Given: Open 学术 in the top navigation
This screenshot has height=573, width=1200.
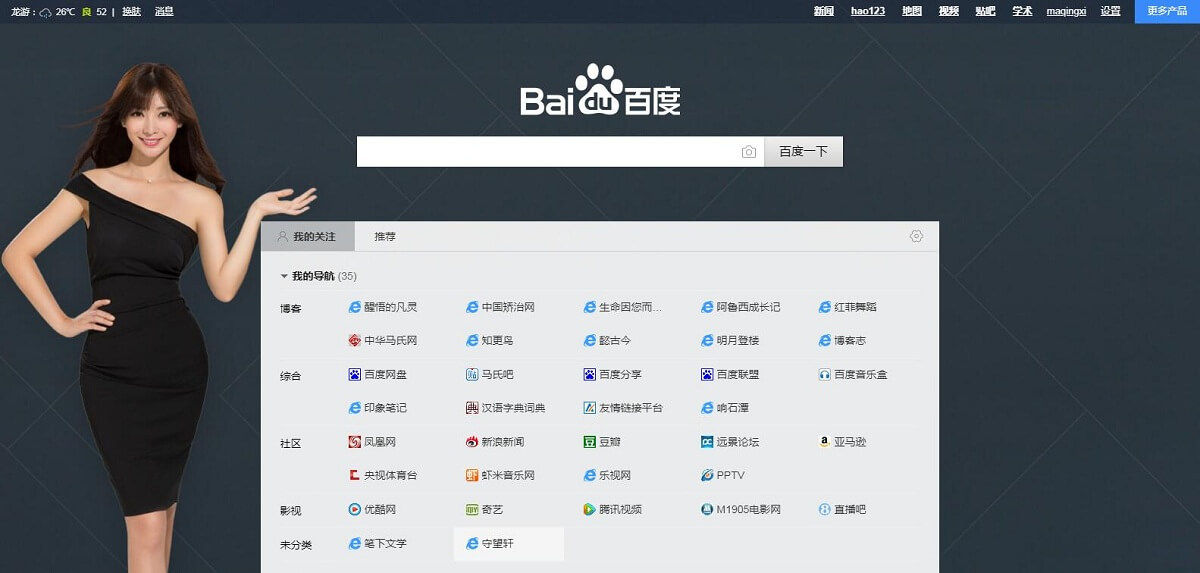Looking at the screenshot, I should pyautogui.click(x=1022, y=12).
